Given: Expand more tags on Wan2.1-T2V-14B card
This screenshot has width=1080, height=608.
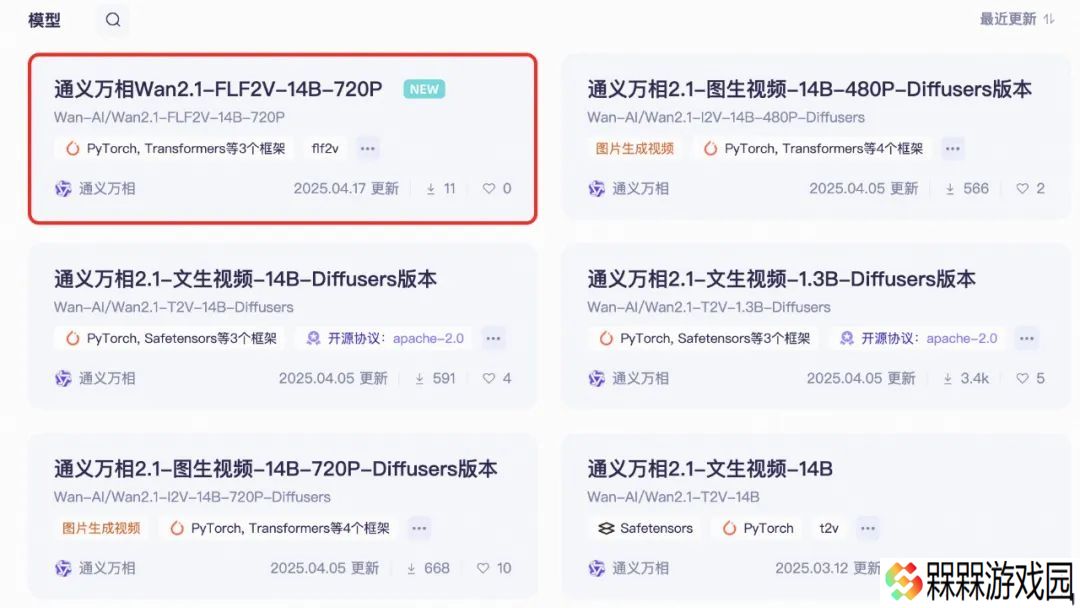Looking at the screenshot, I should tap(868, 528).
